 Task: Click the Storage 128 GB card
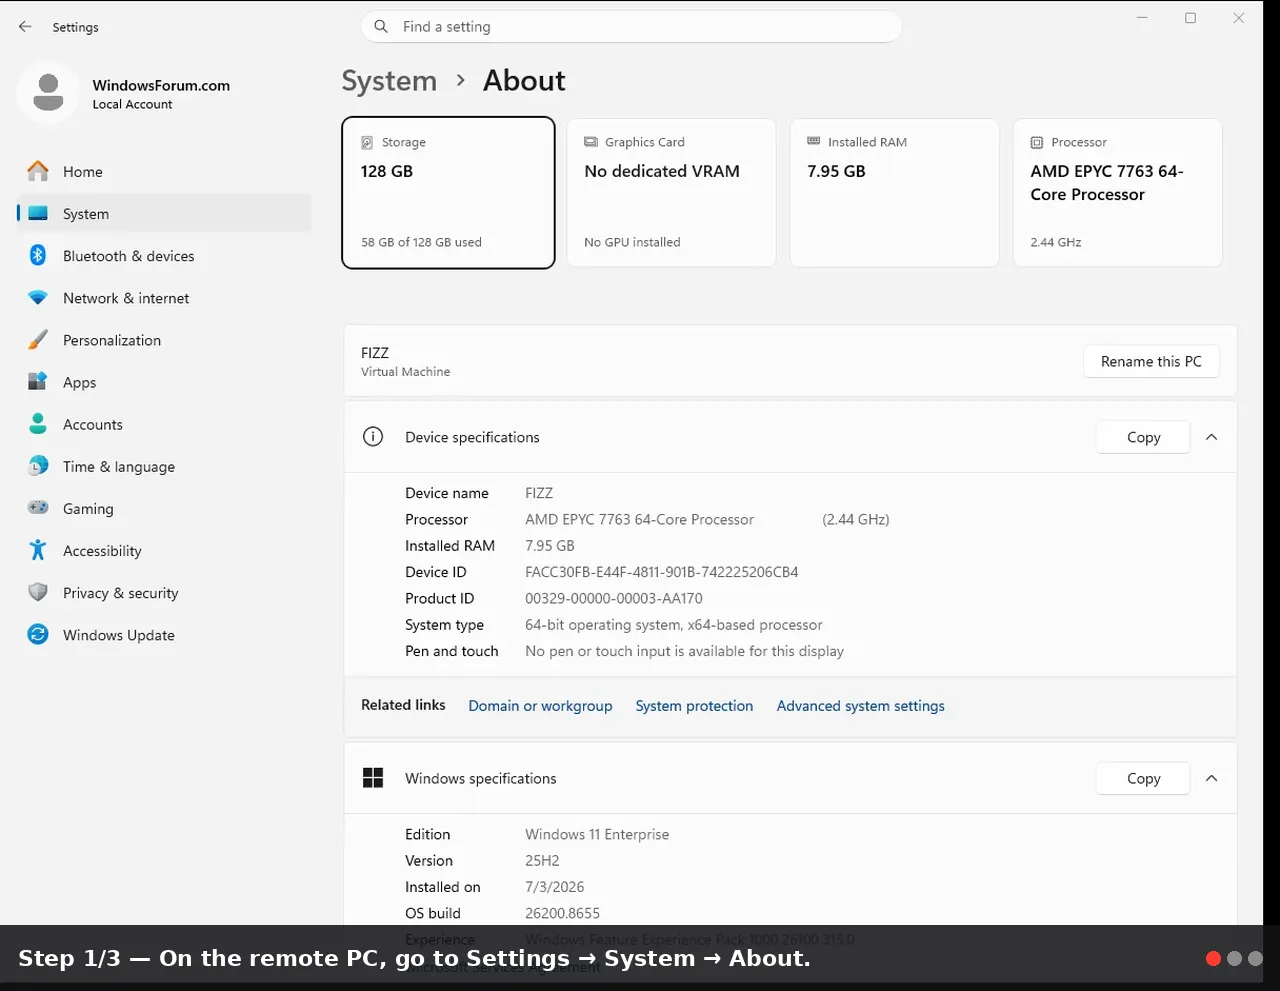point(448,193)
